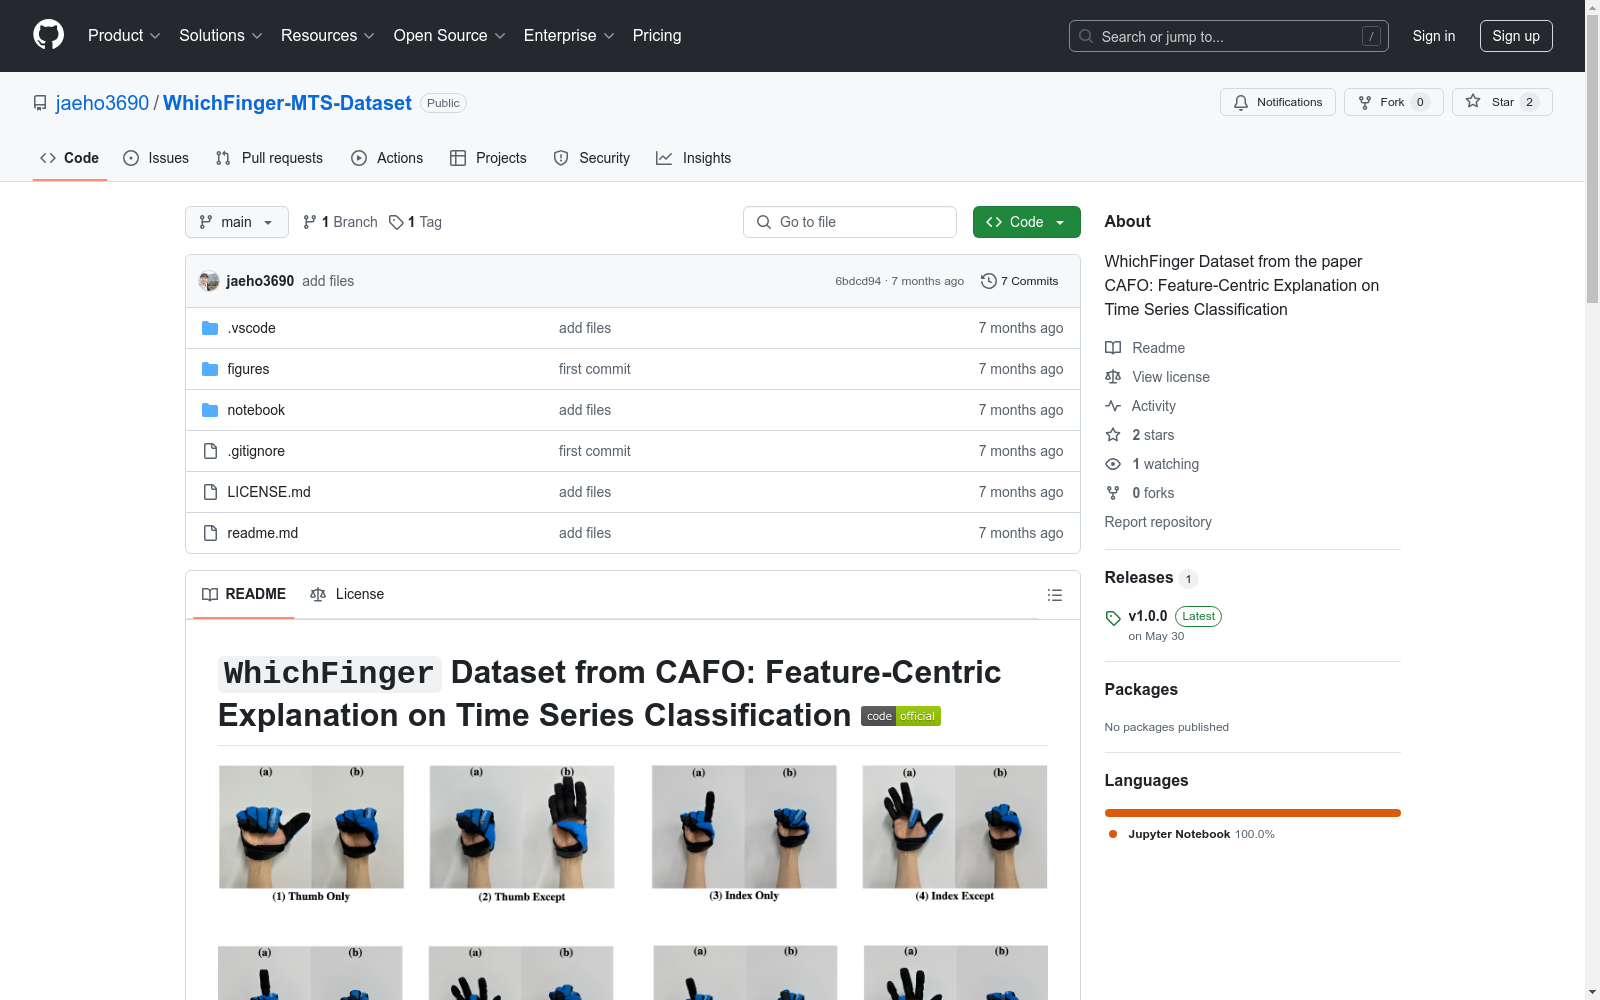Select the README tab
Image resolution: width=1600 pixels, height=1000 pixels.
(x=244, y=594)
